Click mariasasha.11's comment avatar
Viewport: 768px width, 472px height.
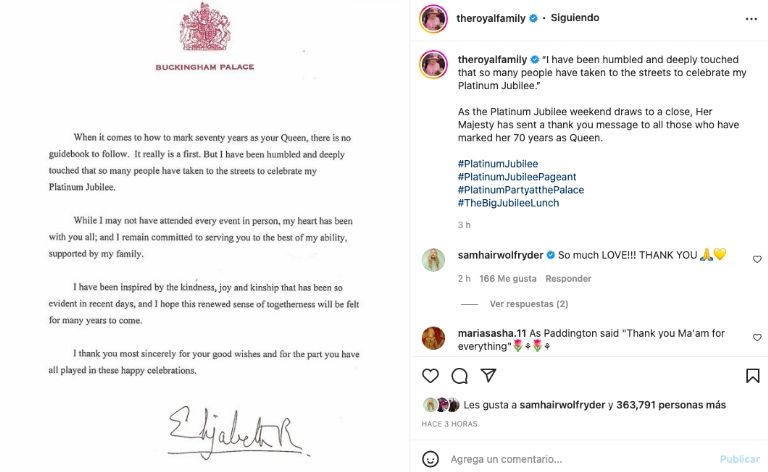pyautogui.click(x=432, y=338)
